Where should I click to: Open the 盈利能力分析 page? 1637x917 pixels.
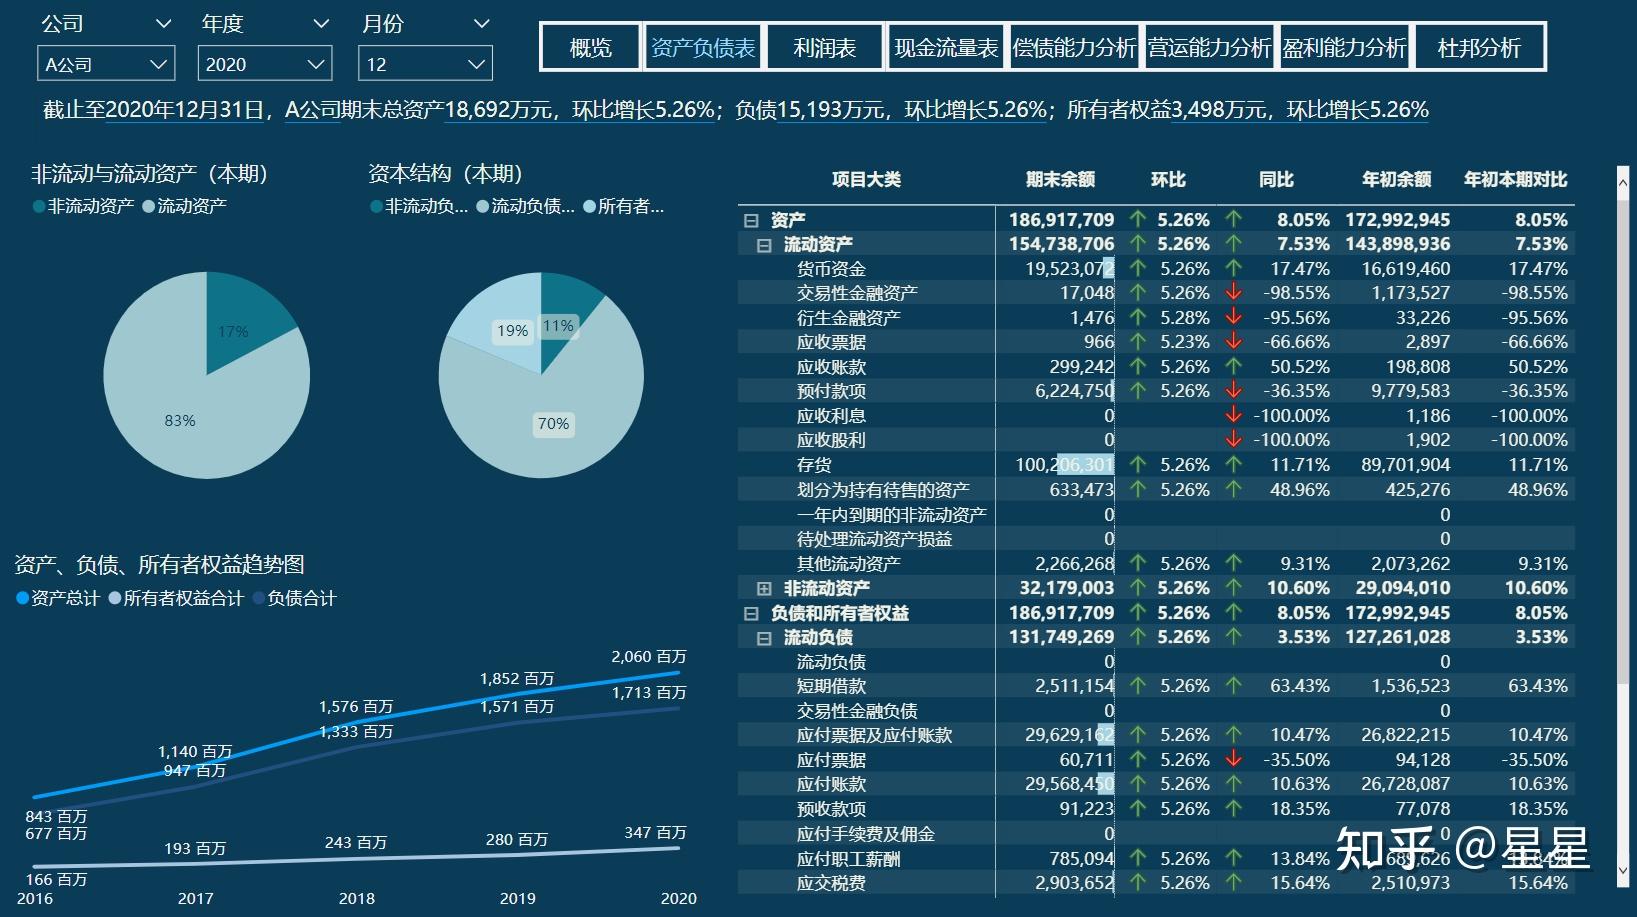click(1345, 48)
